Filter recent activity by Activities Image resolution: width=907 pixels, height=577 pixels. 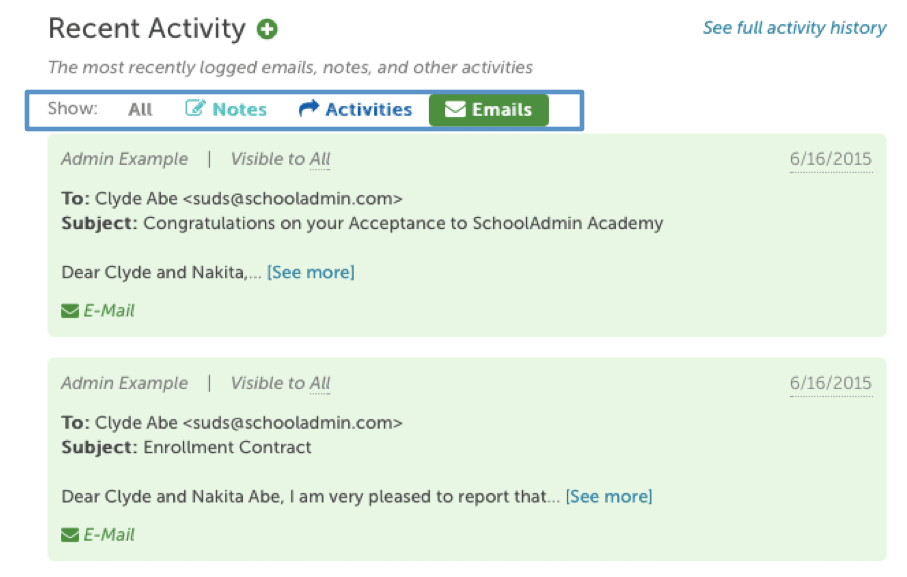click(355, 109)
